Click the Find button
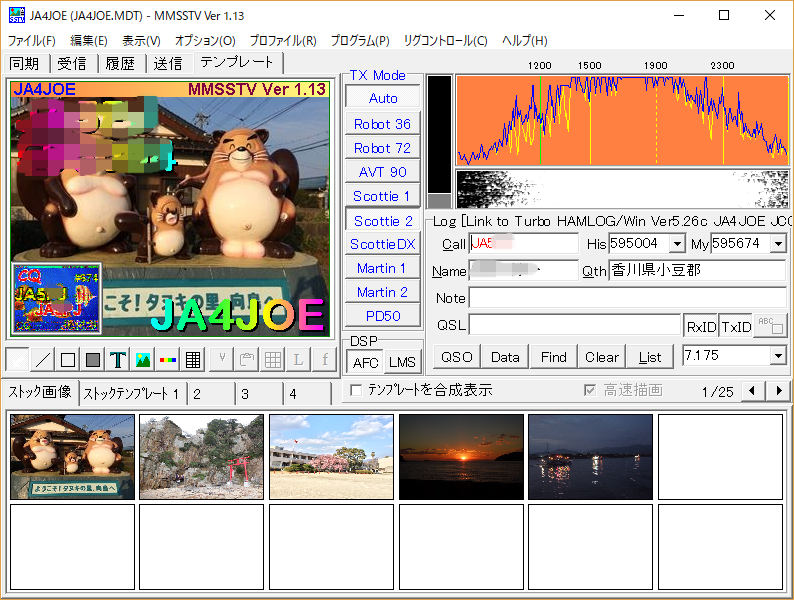Viewport: 794px width, 600px height. tap(553, 357)
